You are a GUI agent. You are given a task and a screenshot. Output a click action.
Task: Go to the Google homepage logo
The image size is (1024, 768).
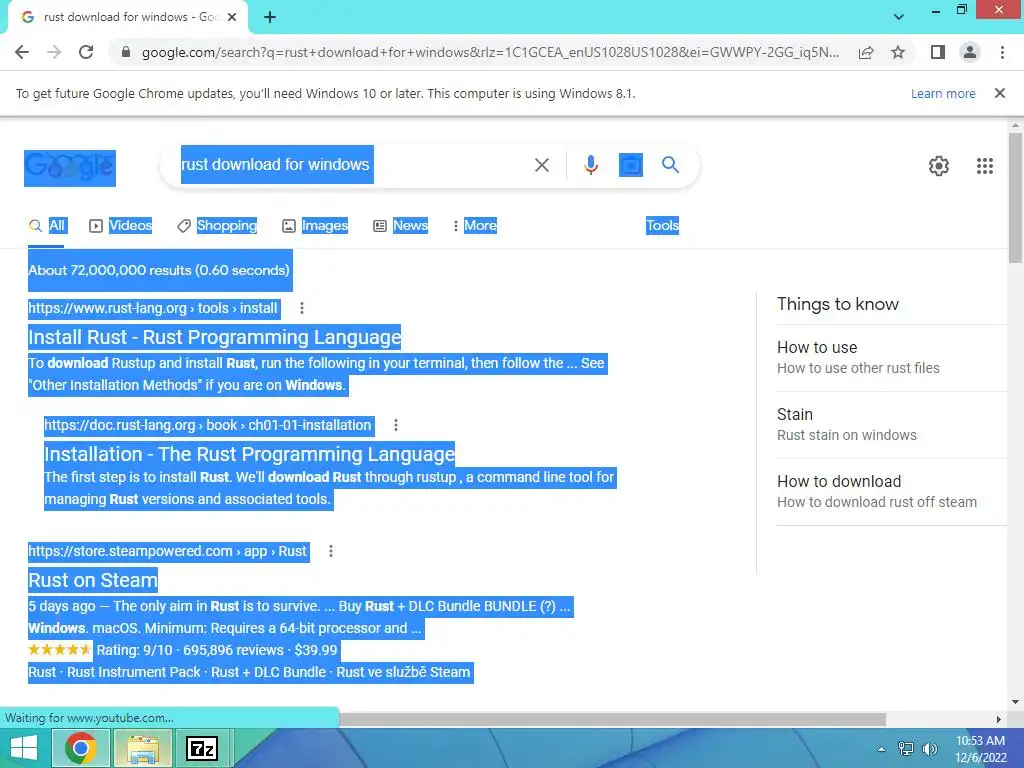coord(70,168)
